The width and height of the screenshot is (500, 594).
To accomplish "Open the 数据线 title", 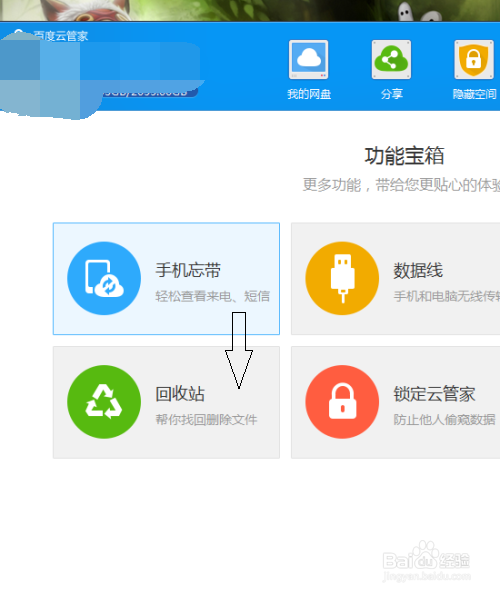I will coord(418,270).
